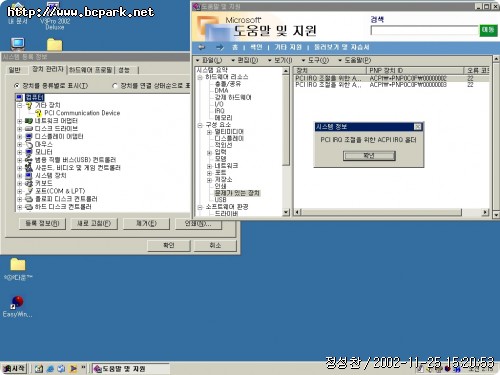This screenshot has height=375, width=500.
Task: Click the 시스템 장치 device icon
Action: point(29,176)
